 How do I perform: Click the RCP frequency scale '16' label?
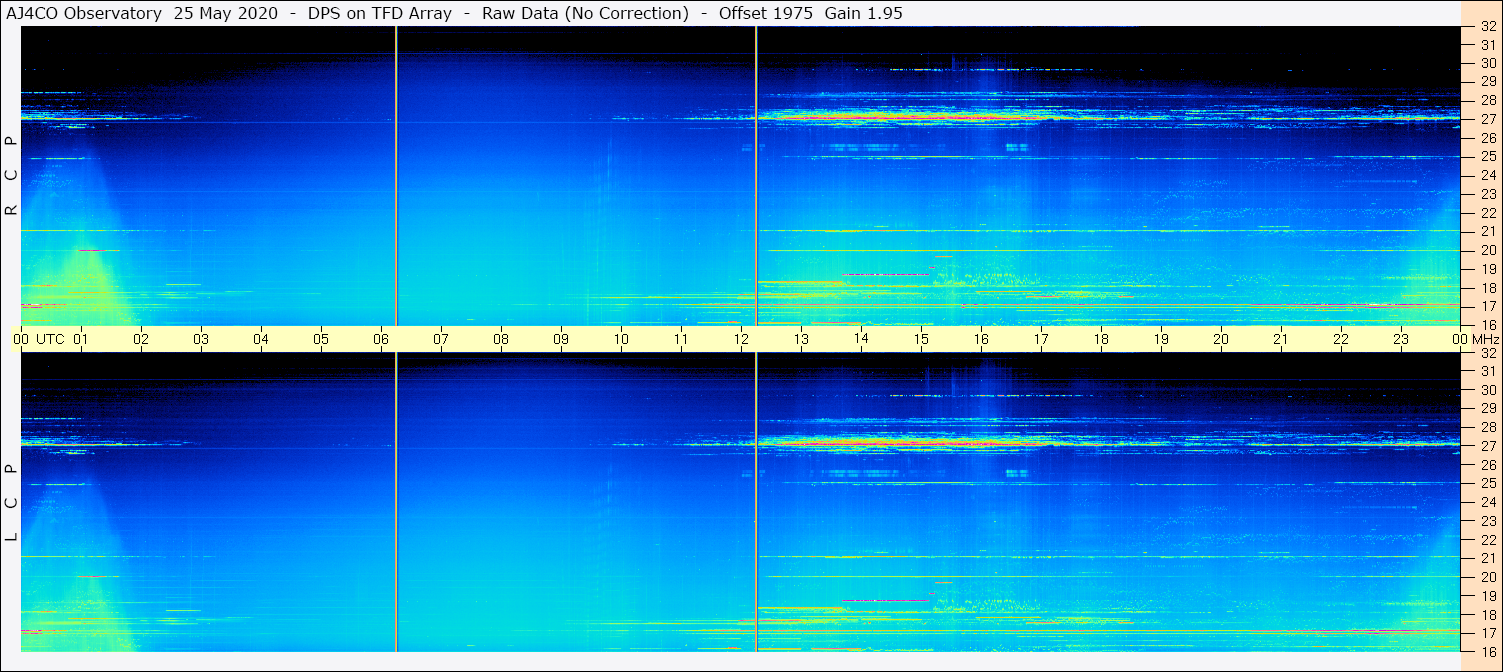click(1487, 324)
